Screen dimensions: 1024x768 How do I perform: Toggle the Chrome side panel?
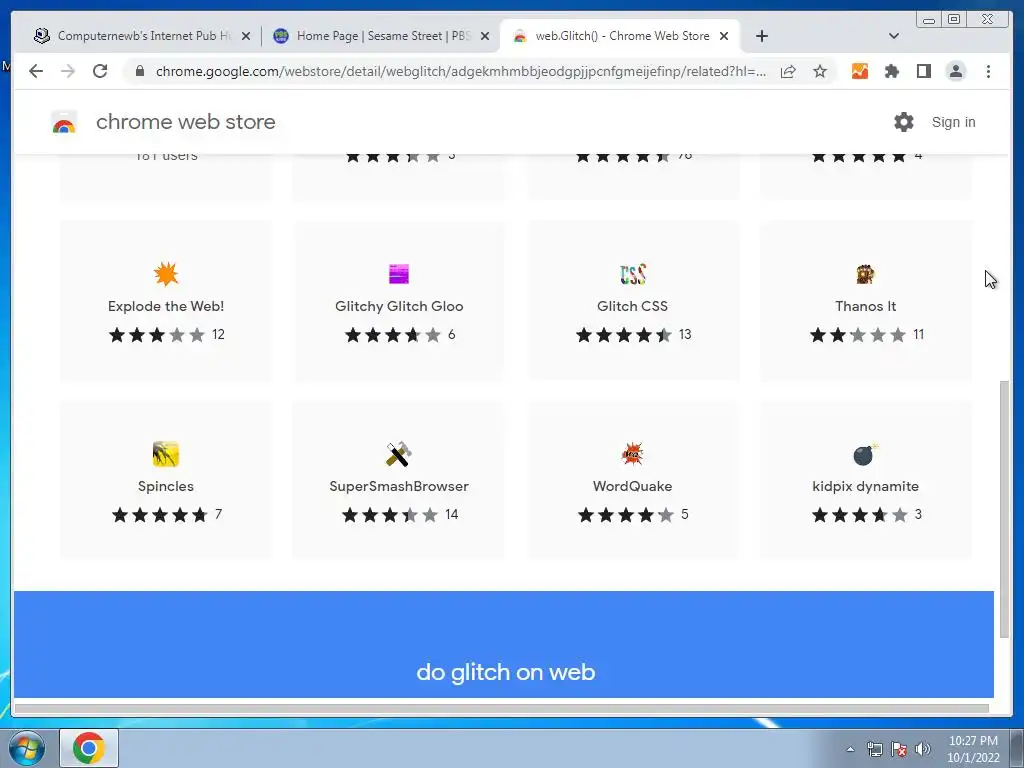tap(923, 71)
